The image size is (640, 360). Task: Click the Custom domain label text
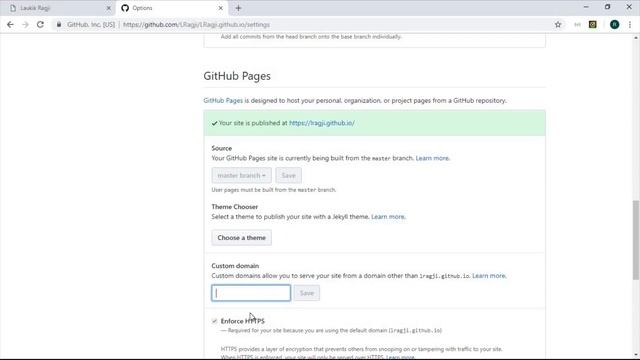(235, 266)
